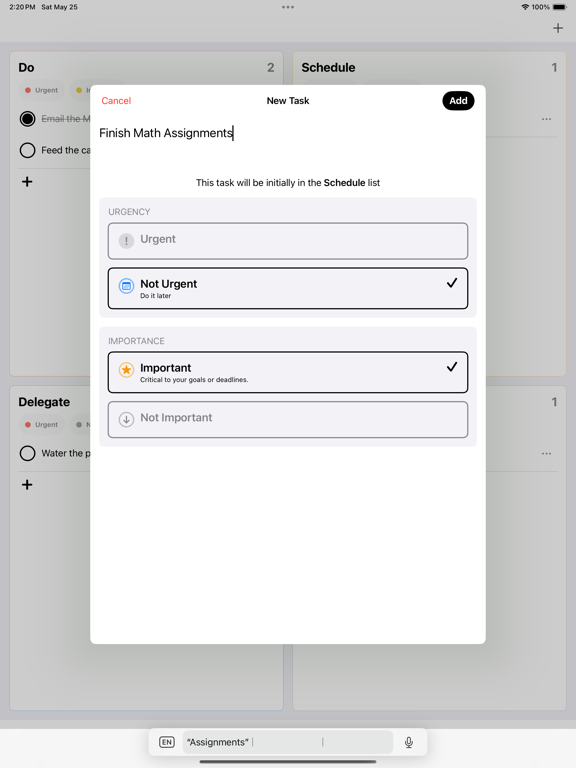Choose the Not Important option
The width and height of the screenshot is (576, 768).
pos(288,419)
